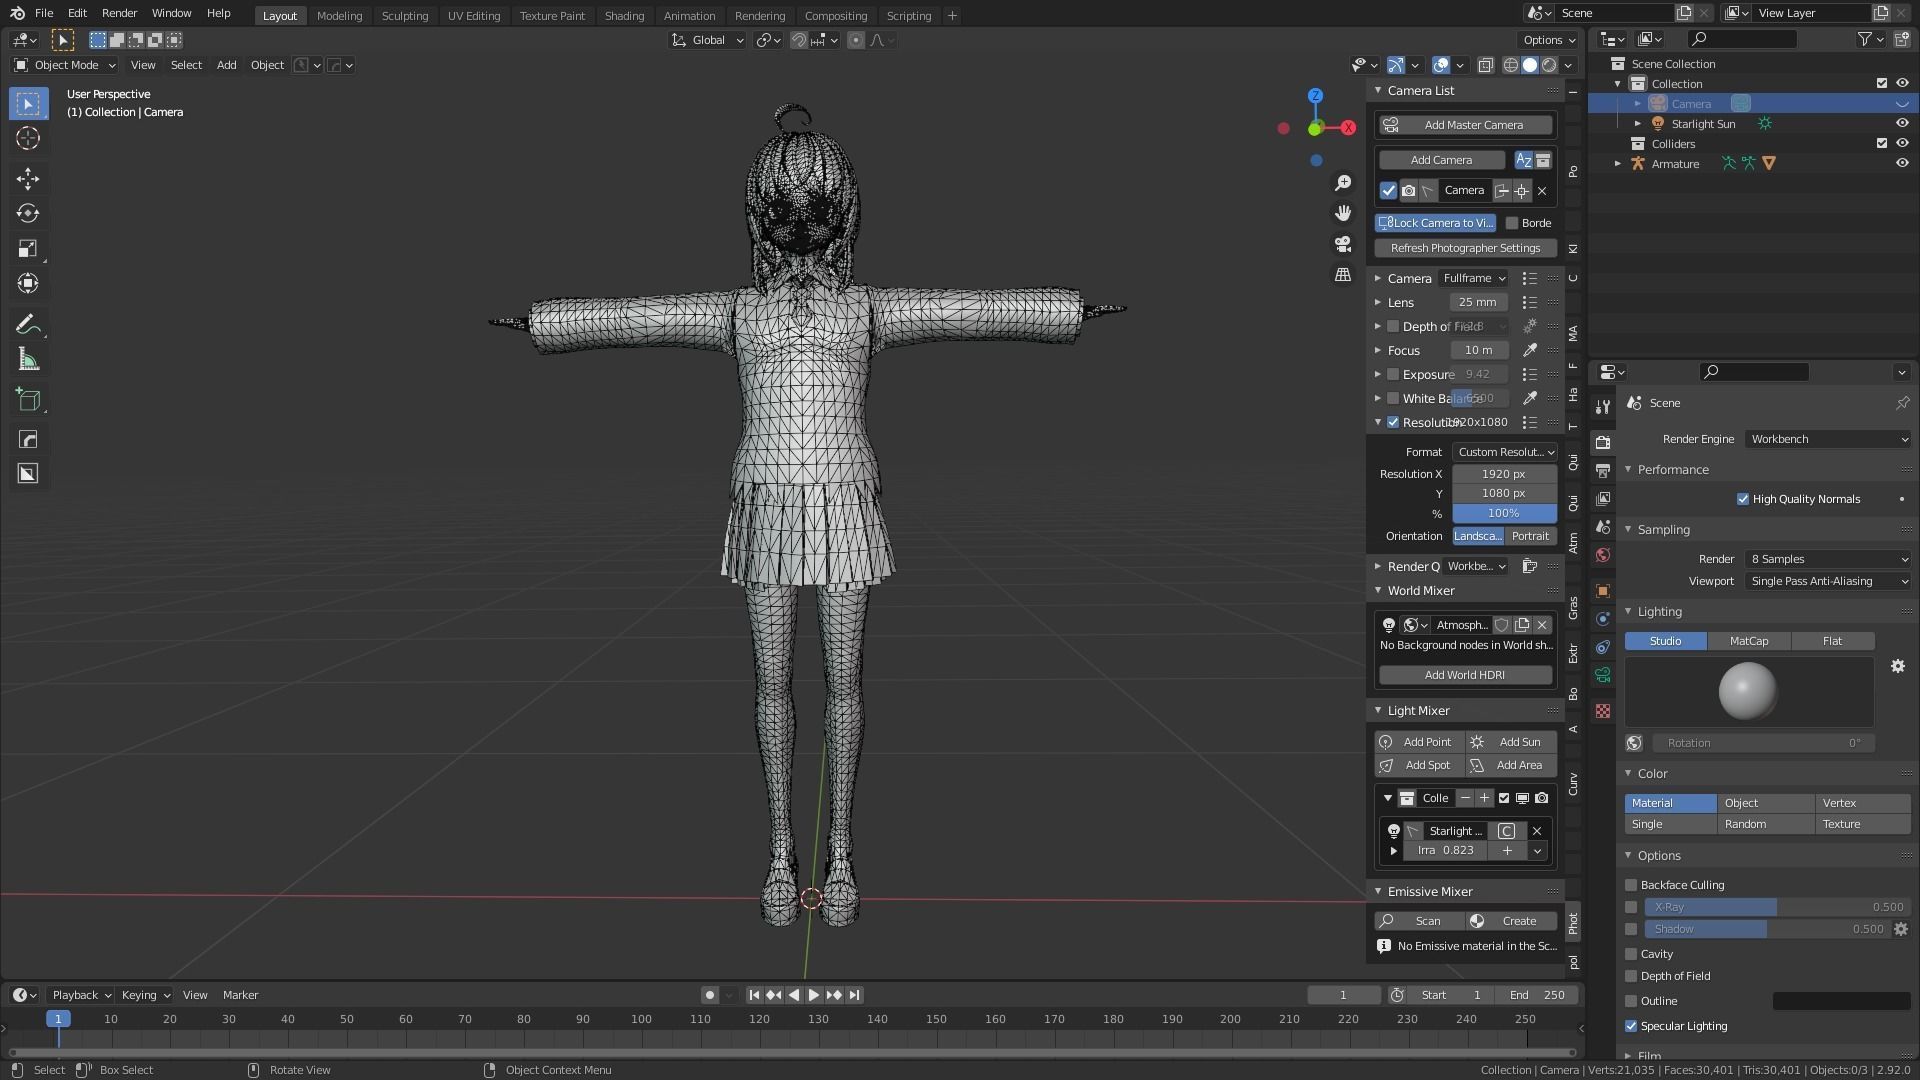Open the viewport Add menu
The image size is (1920, 1080).
tap(227, 65)
